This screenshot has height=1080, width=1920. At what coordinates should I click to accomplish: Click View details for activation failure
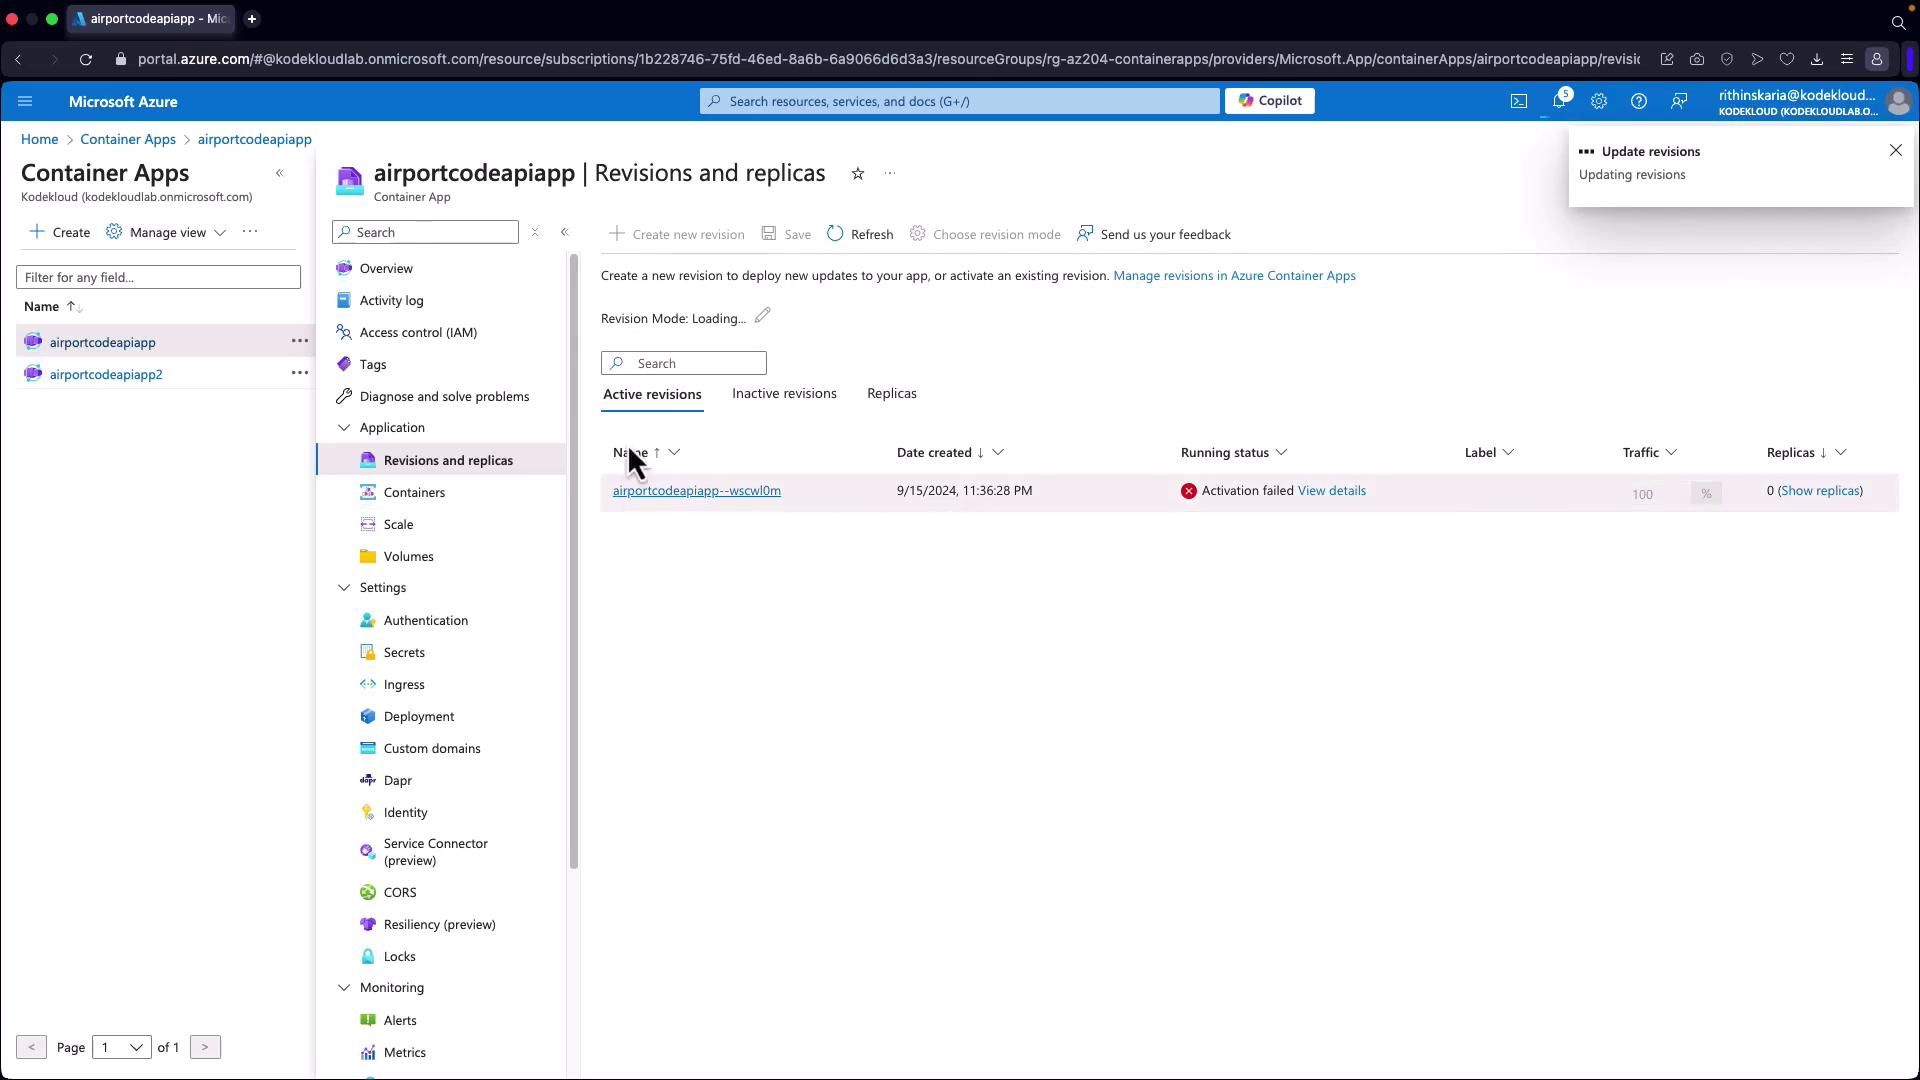click(1331, 490)
